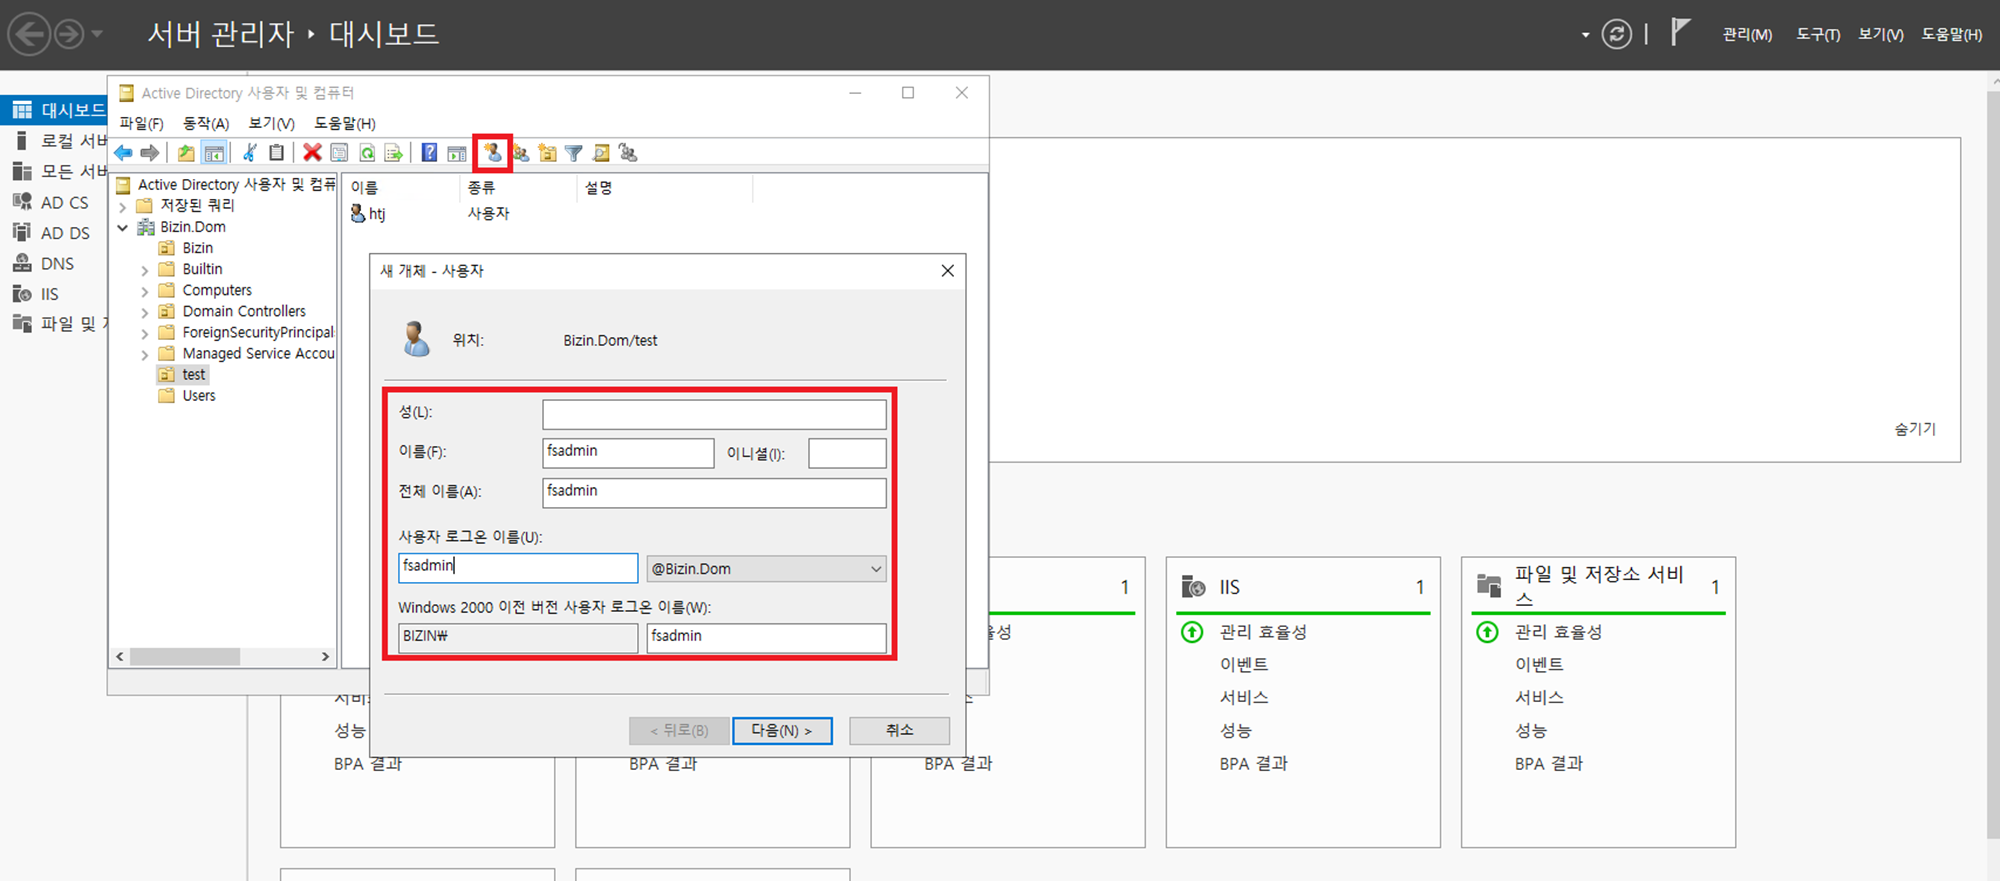Click the gray forward arrow in ADUC toolbar
Image resolution: width=2000 pixels, height=881 pixels.
point(150,153)
